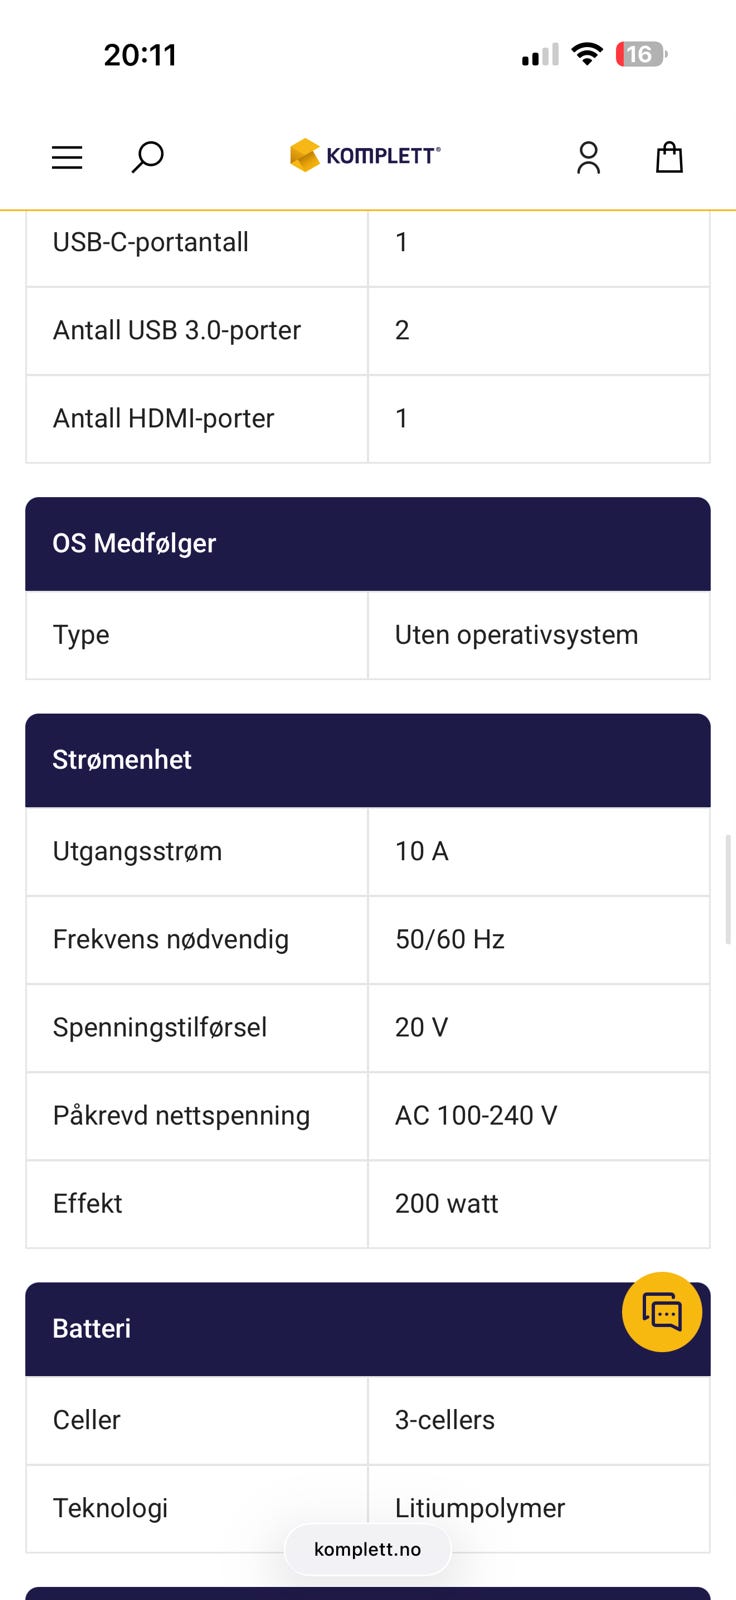Select the Effekt 200 watt row
736x1600 pixels.
(x=367, y=1204)
